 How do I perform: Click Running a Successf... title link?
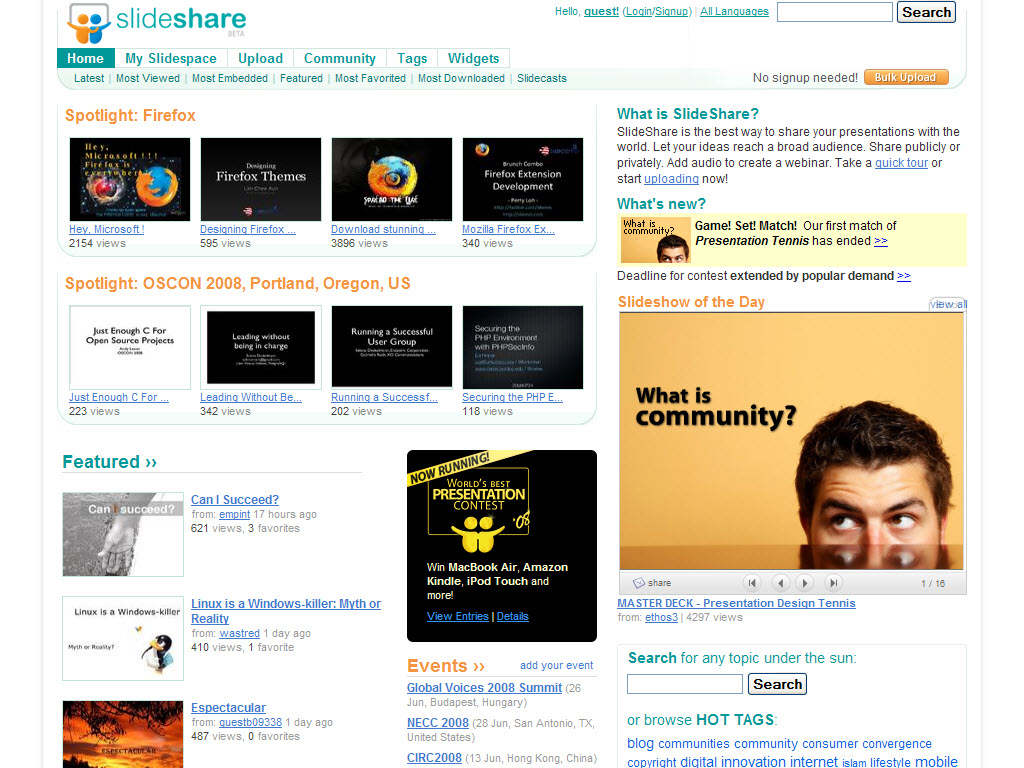(385, 397)
